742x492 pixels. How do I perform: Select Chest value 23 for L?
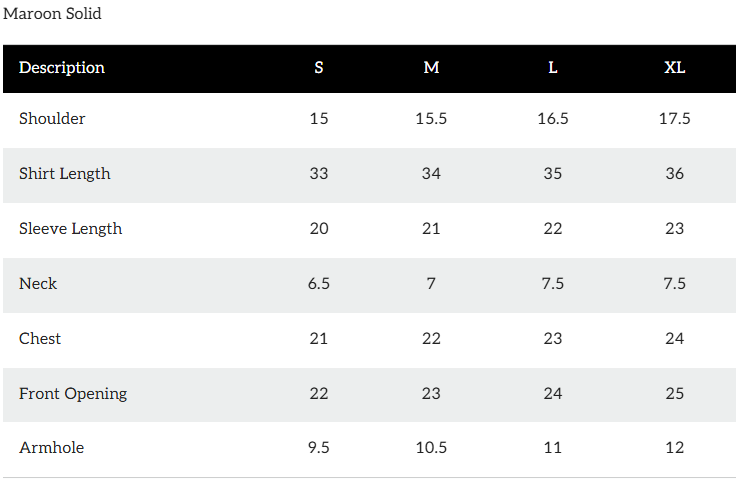[x=553, y=339]
